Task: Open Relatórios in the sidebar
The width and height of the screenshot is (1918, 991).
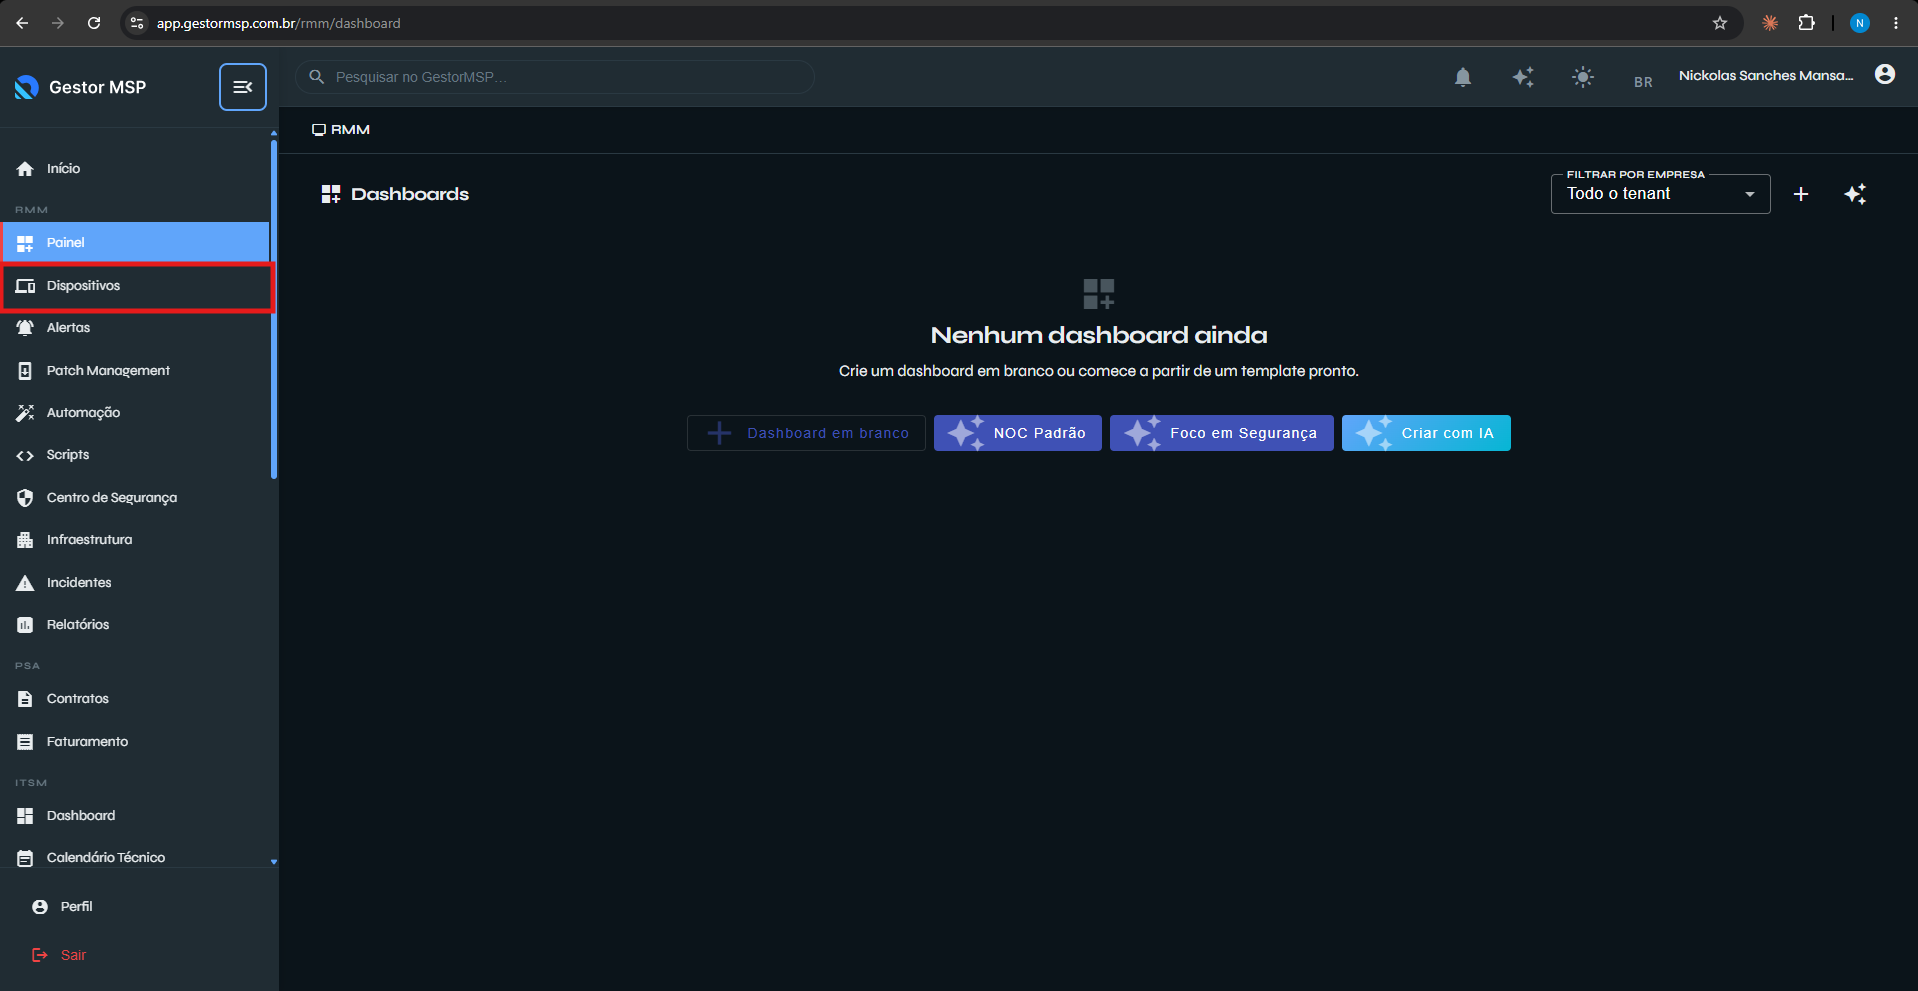Action: [135, 625]
